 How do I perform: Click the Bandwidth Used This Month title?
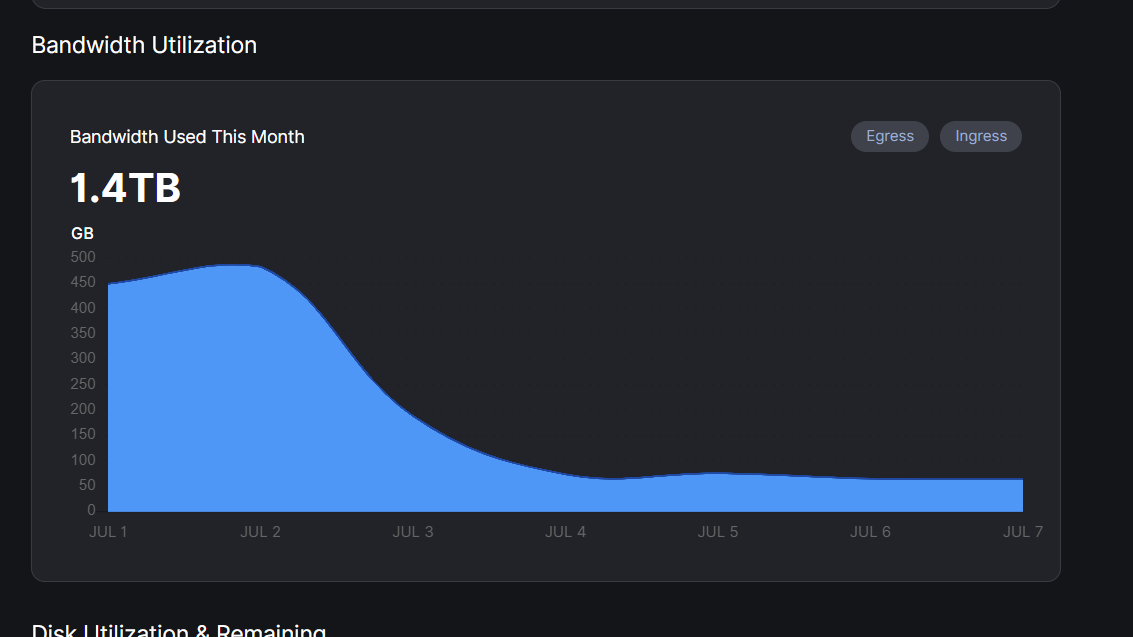[x=187, y=137]
